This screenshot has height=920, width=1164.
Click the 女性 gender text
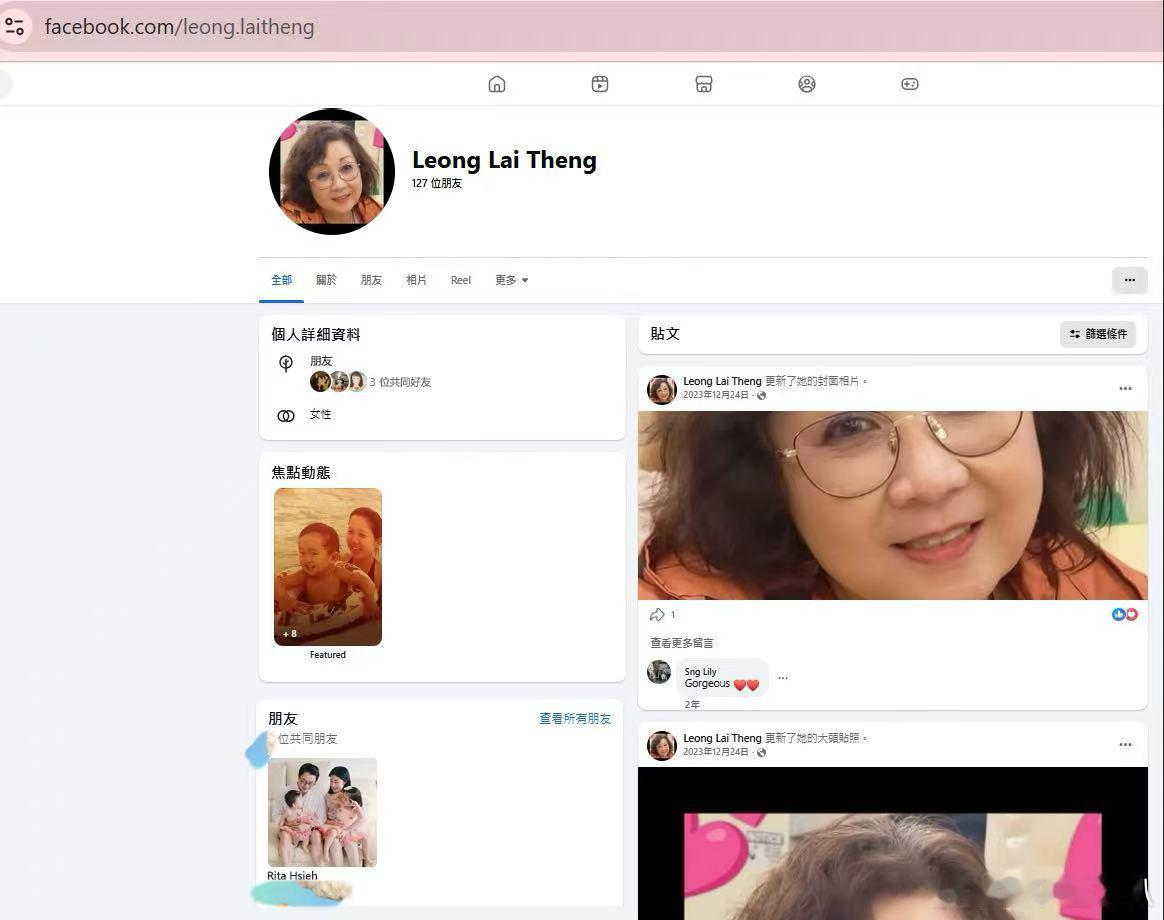320,414
